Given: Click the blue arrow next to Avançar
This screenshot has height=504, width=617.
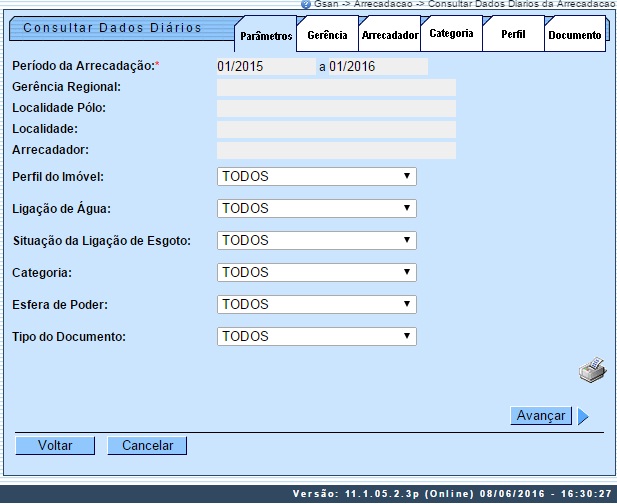Looking at the screenshot, I should coord(583,416).
